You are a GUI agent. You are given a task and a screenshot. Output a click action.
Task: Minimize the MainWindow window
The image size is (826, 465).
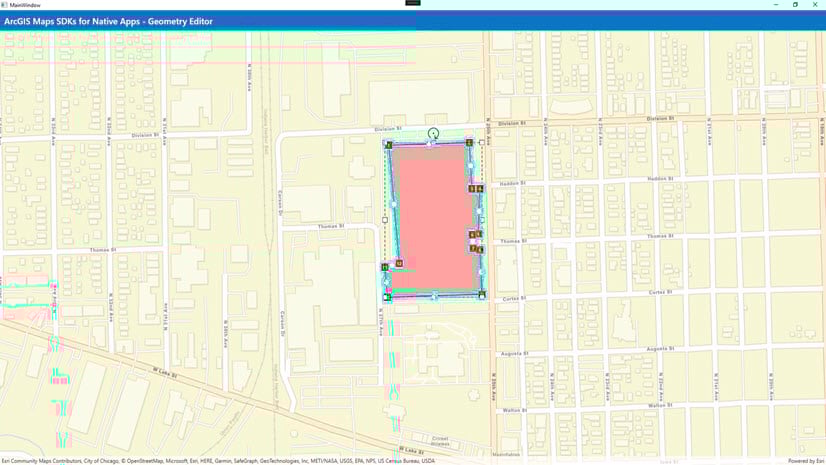(x=776, y=5)
